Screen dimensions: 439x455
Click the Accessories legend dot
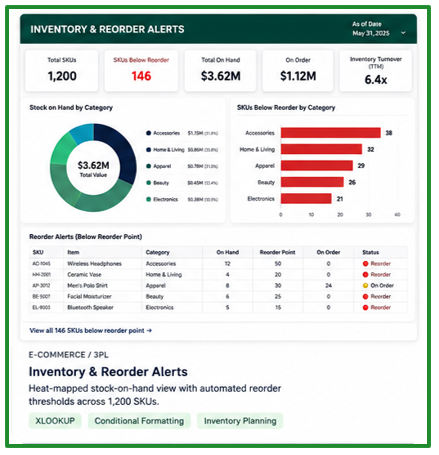click(x=149, y=133)
